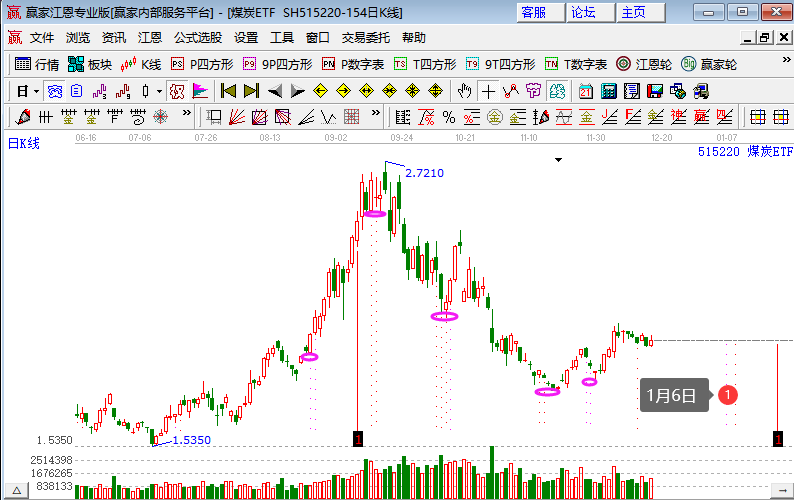Open the calendar 21 icon
Image resolution: width=794 pixels, height=500 pixels.
click(x=586, y=92)
